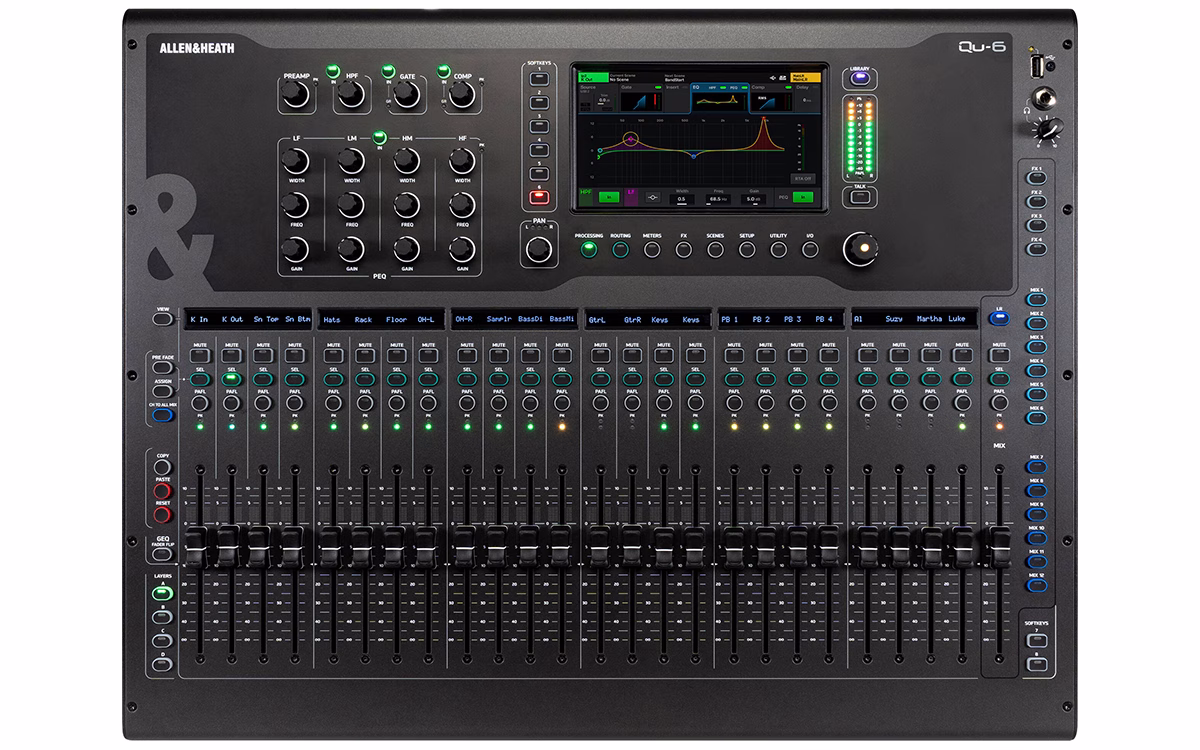Adjust the HPF frequency knob
This screenshot has width=1200, height=750.
349,95
